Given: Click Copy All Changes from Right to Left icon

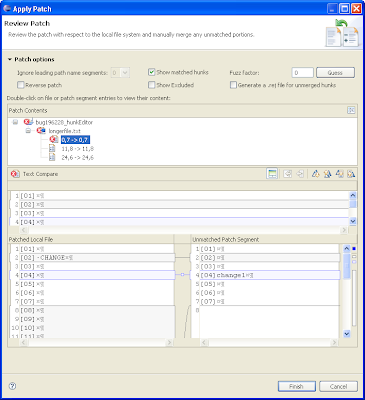Looking at the screenshot, I should pyautogui.click(x=287, y=174).
